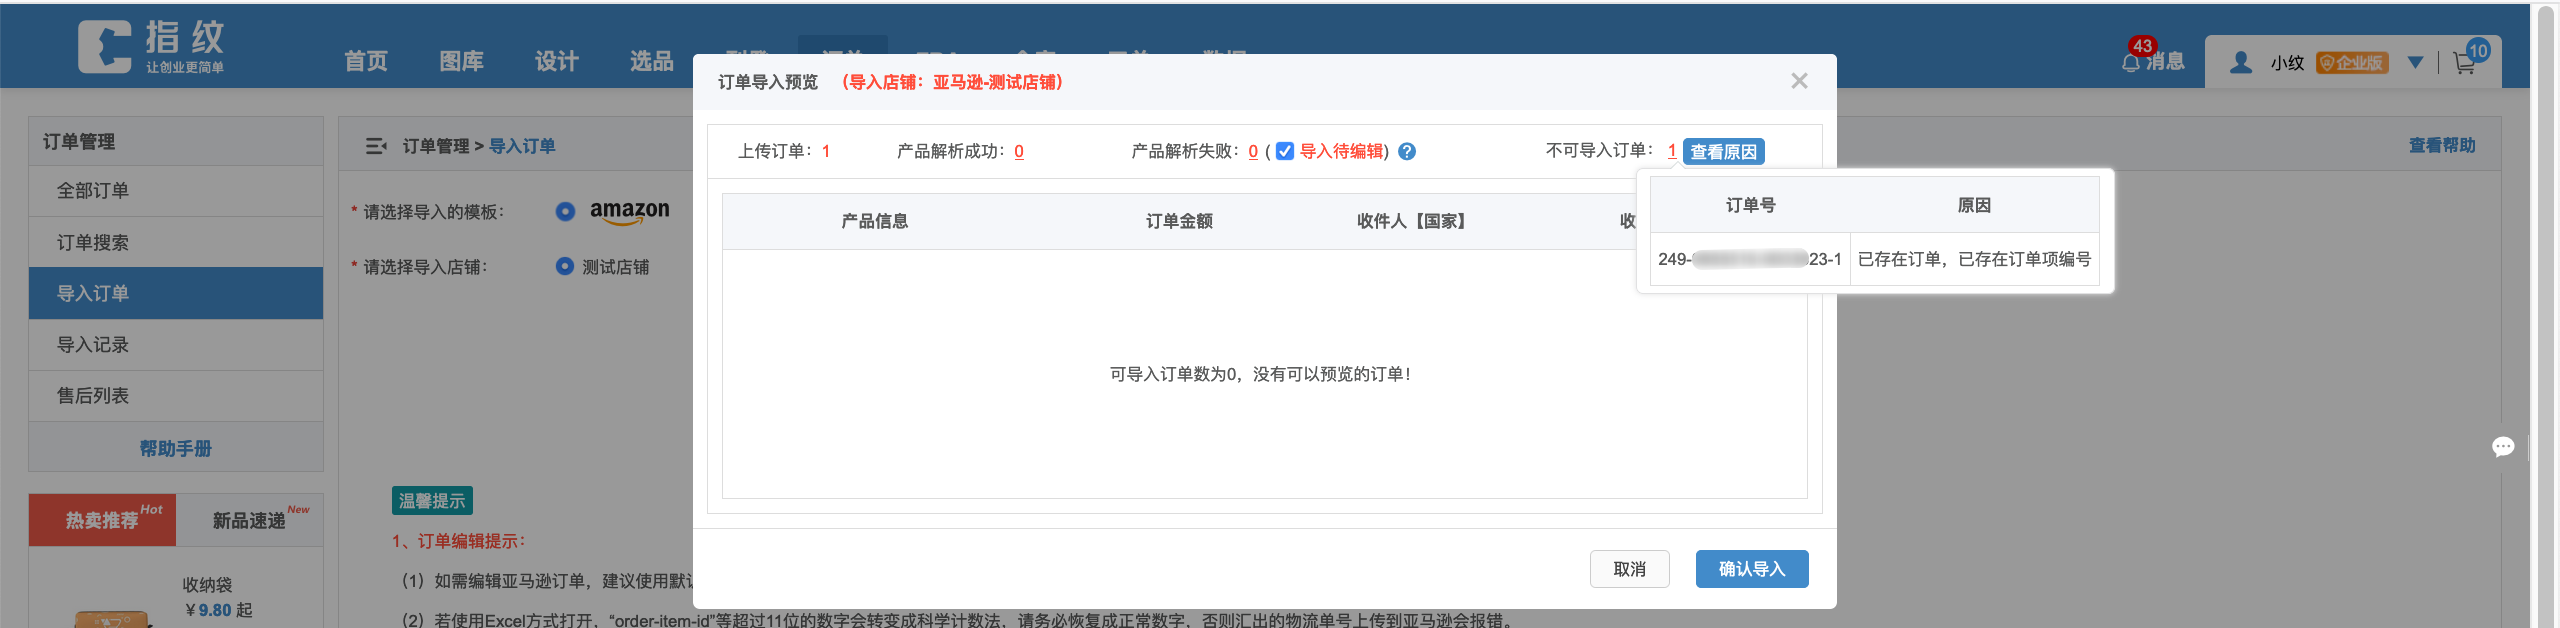The image size is (2560, 628).
Task: Open the message notification bell
Action: click(x=2131, y=61)
